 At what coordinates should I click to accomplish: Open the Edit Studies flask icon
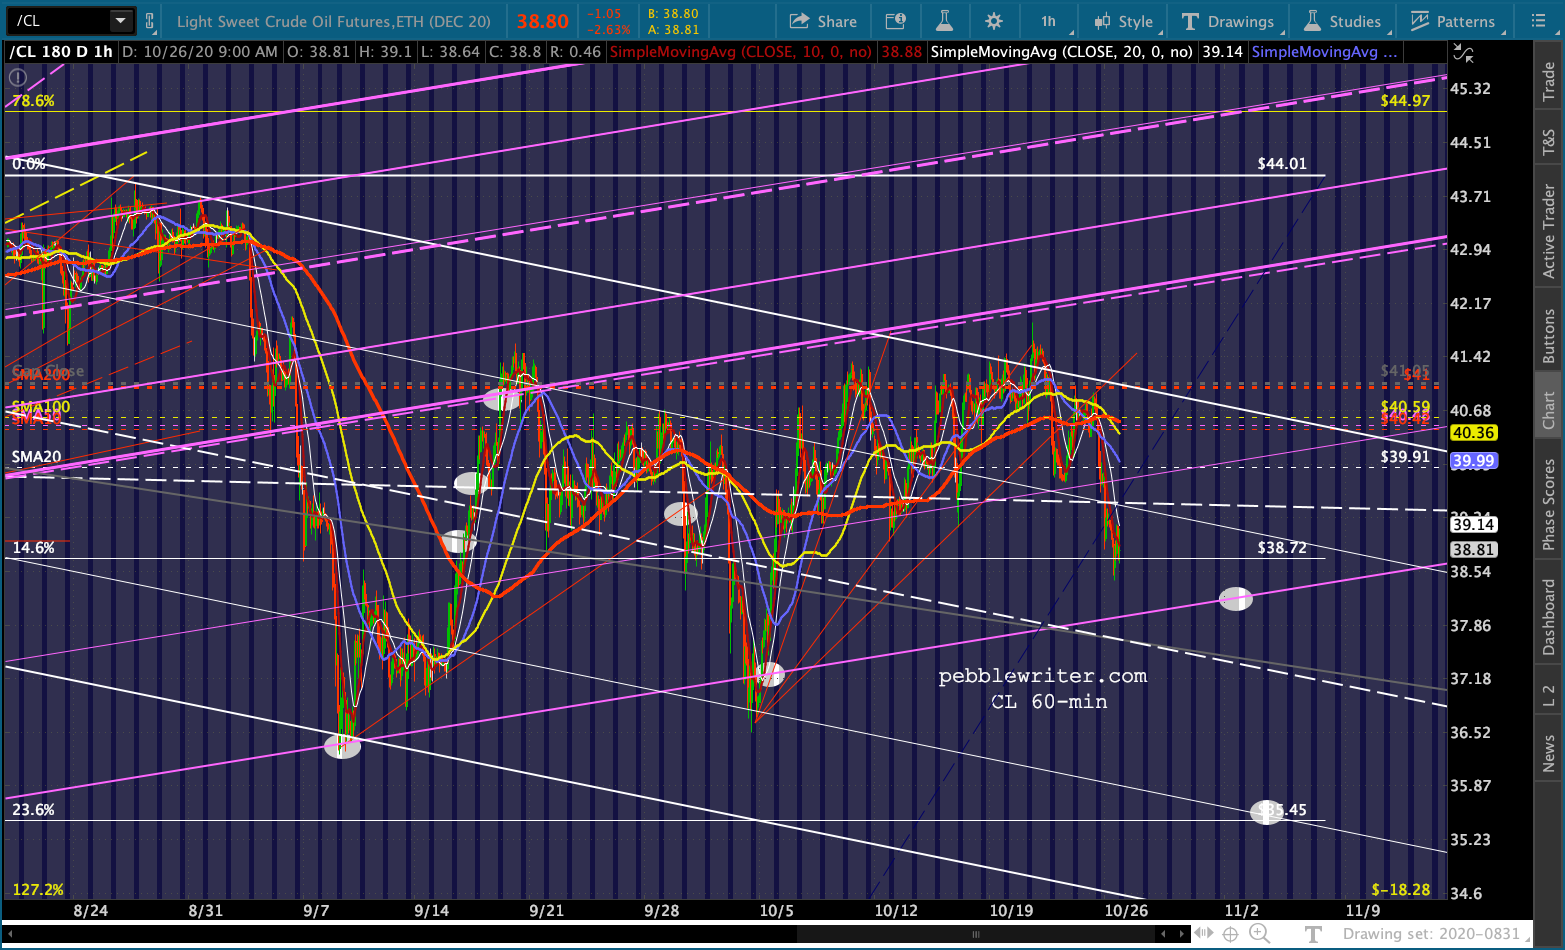944,21
